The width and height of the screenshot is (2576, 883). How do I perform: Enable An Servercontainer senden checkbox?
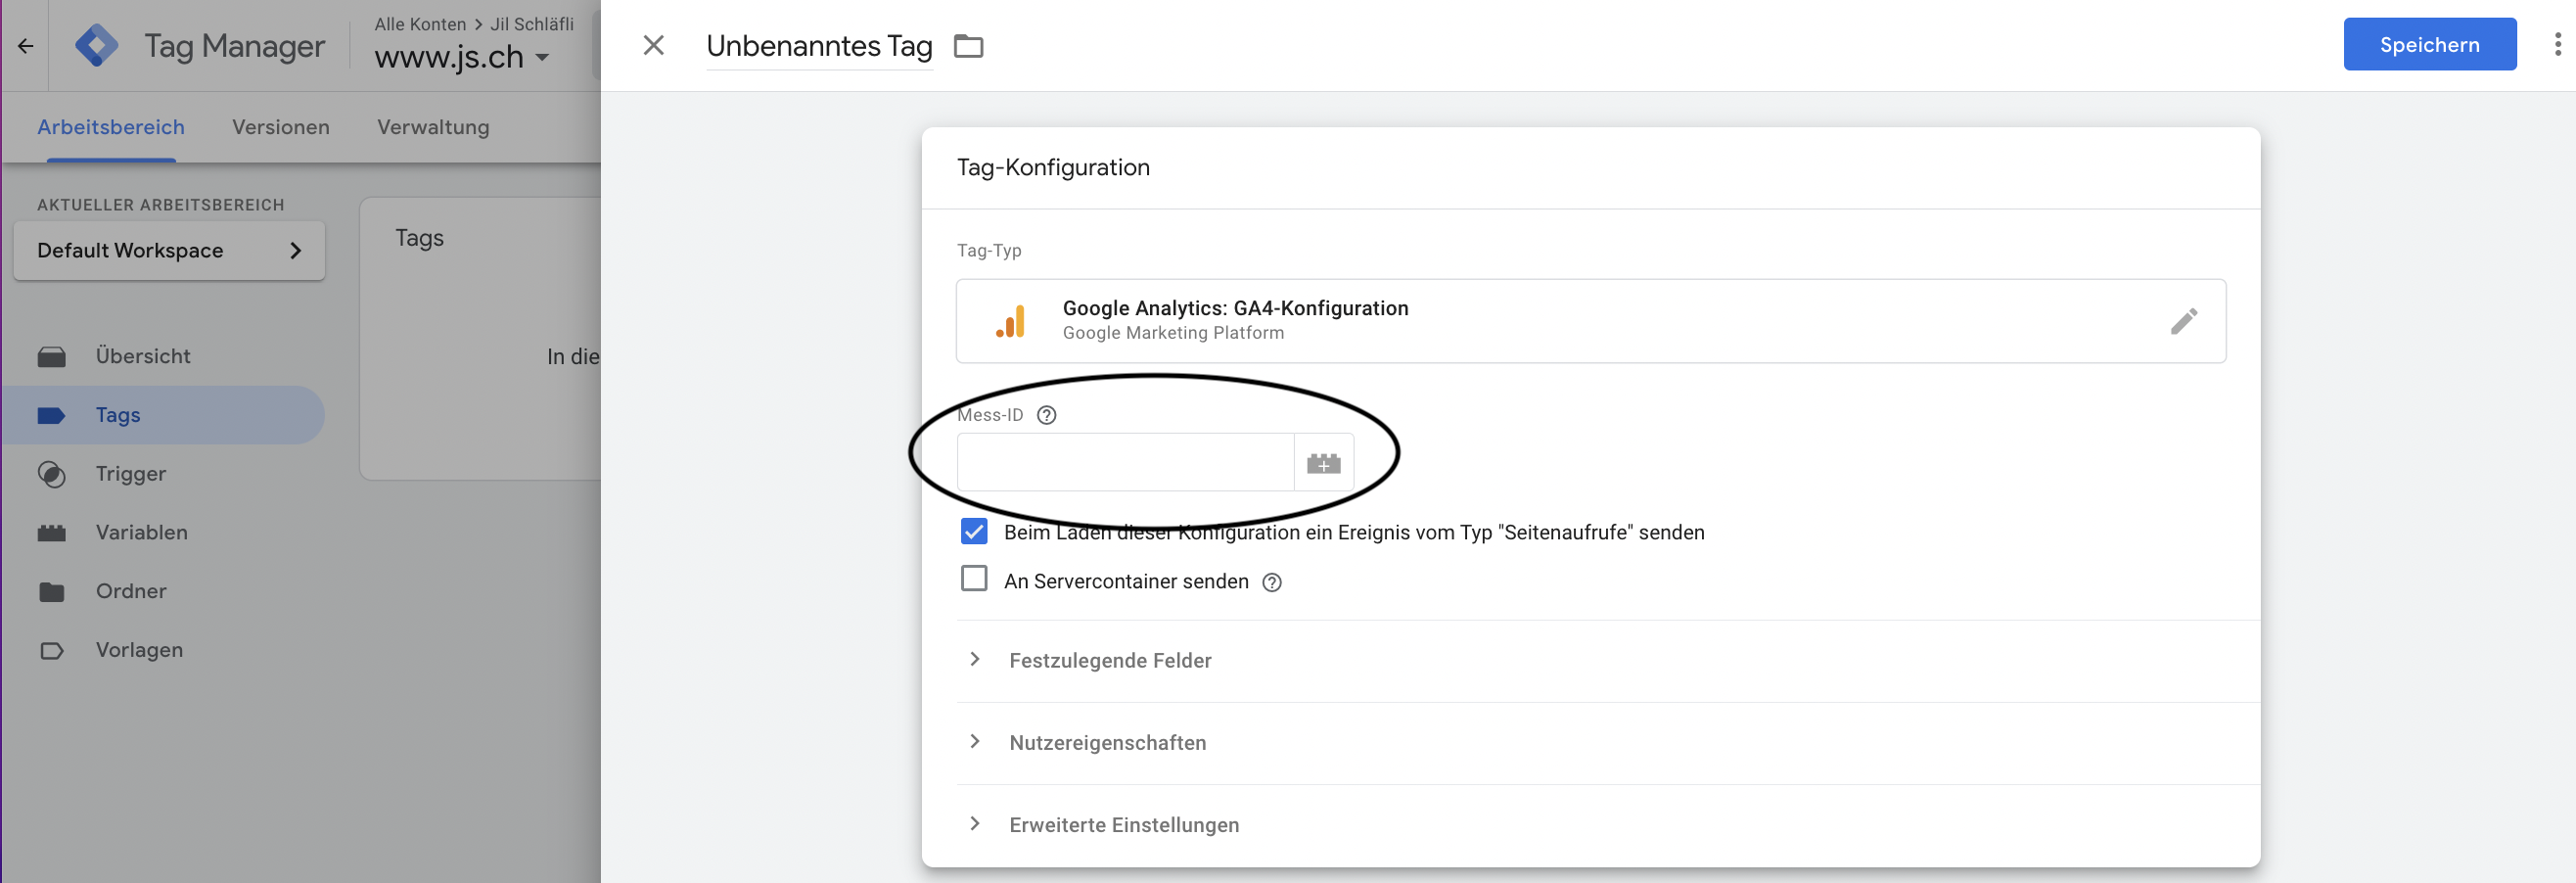click(973, 579)
